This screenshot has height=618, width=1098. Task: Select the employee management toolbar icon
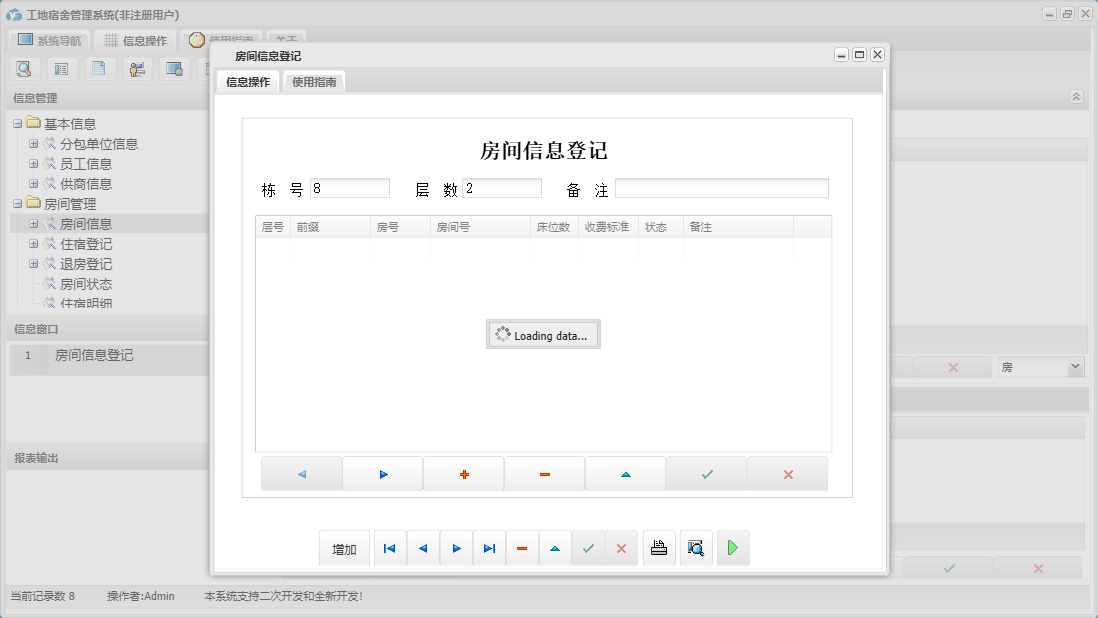click(x=137, y=68)
